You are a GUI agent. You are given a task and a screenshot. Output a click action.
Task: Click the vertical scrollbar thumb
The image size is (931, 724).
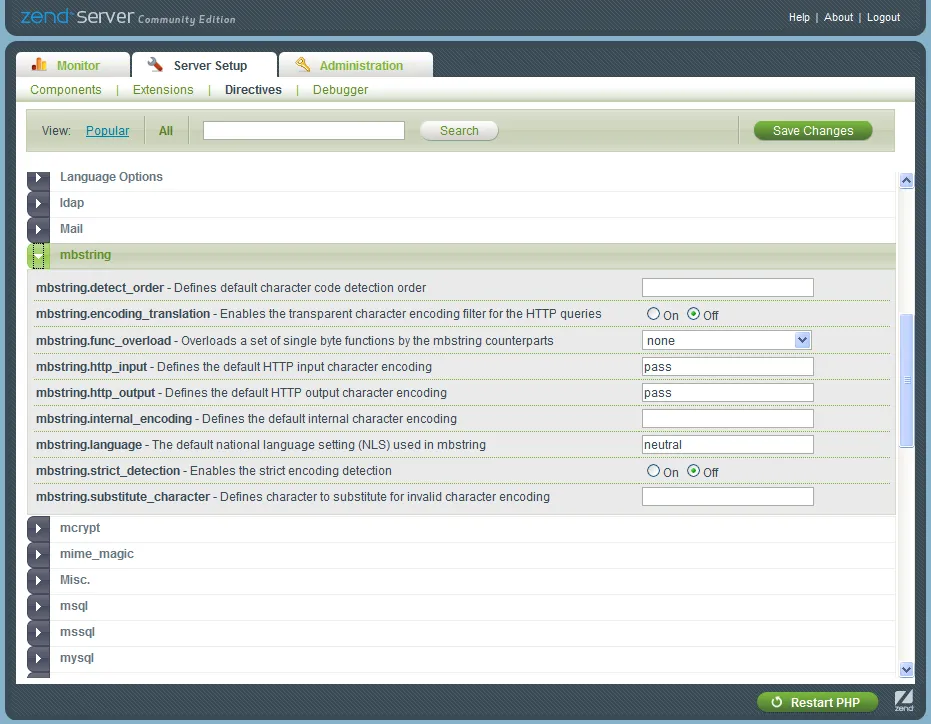click(x=906, y=380)
